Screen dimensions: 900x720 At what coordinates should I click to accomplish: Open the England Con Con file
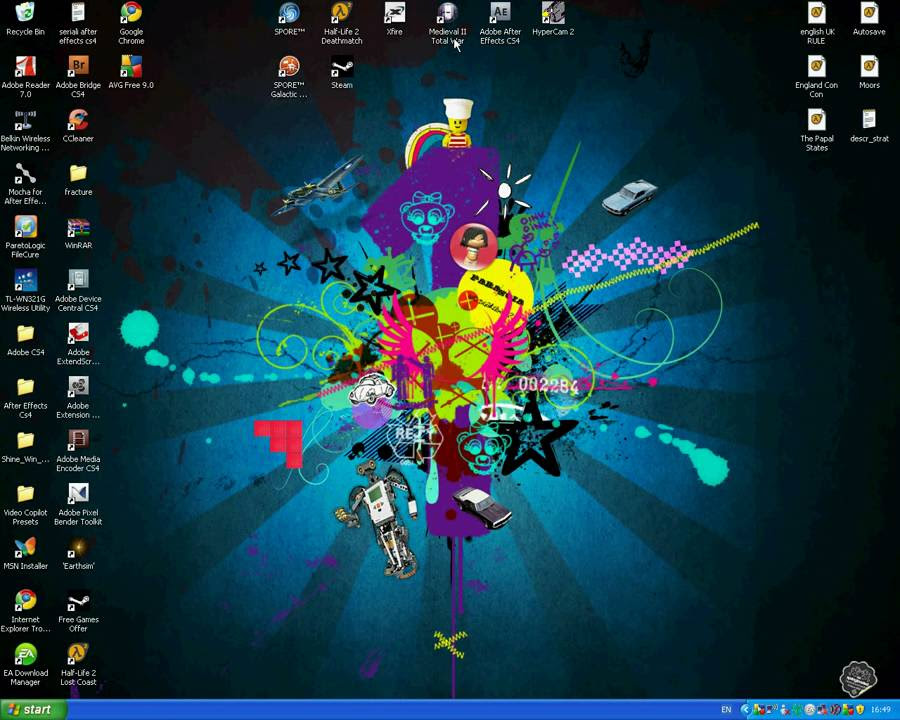(816, 67)
